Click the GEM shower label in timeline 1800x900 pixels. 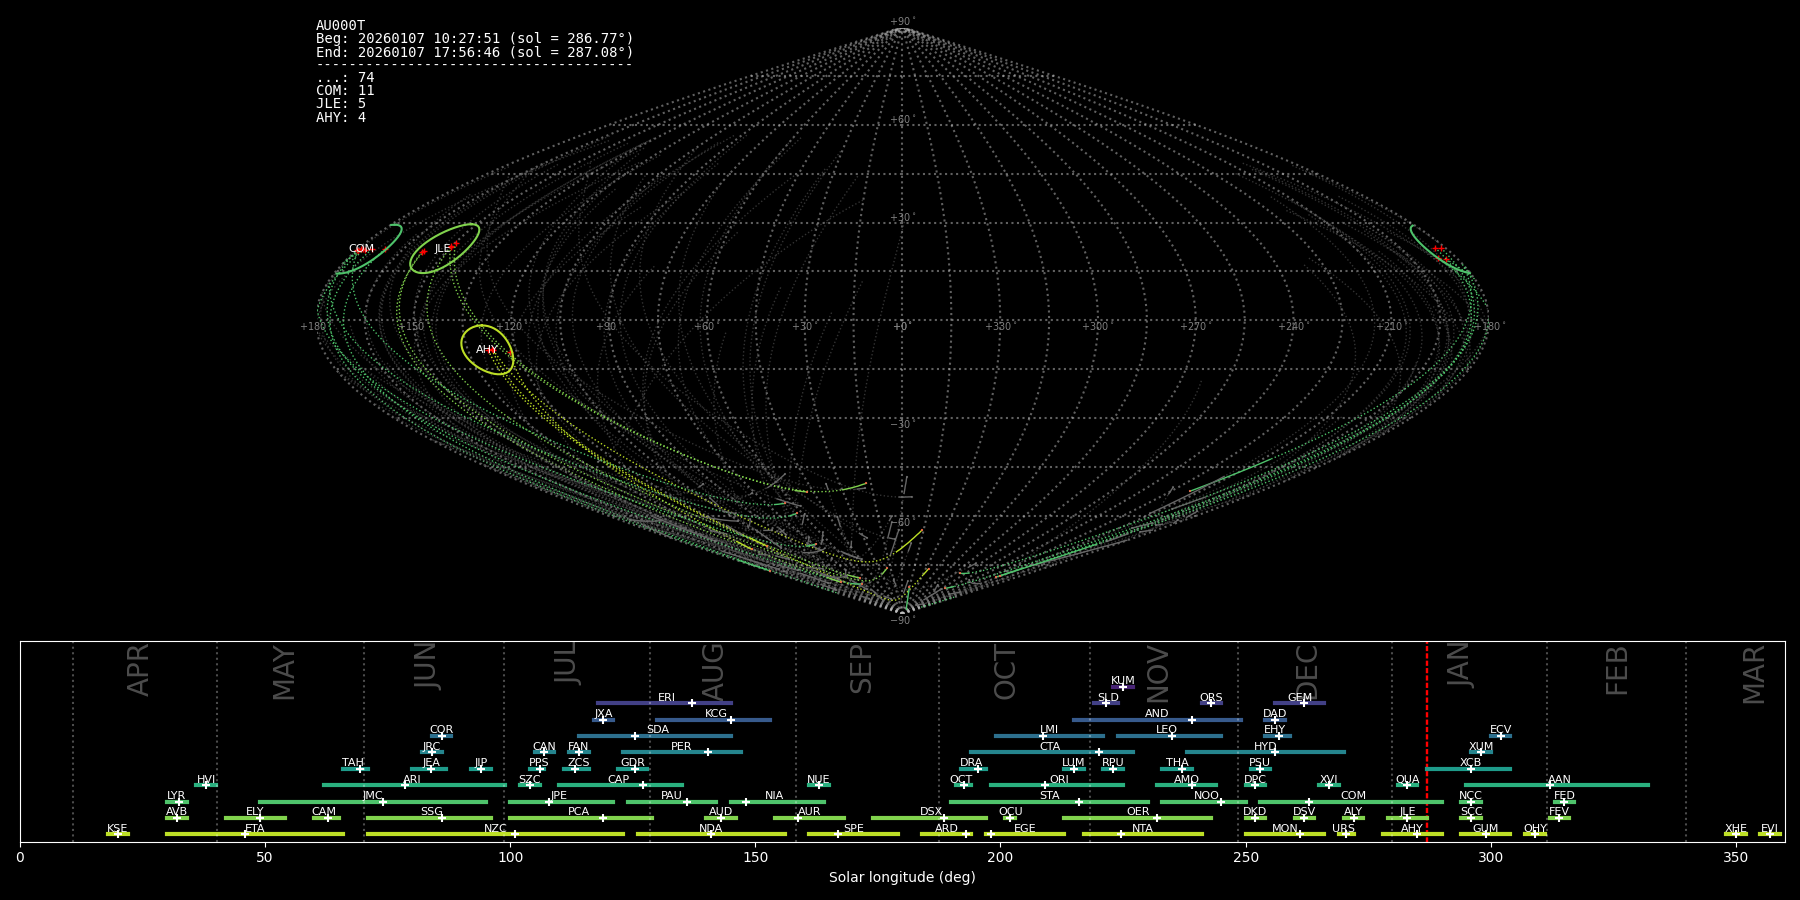(1299, 698)
